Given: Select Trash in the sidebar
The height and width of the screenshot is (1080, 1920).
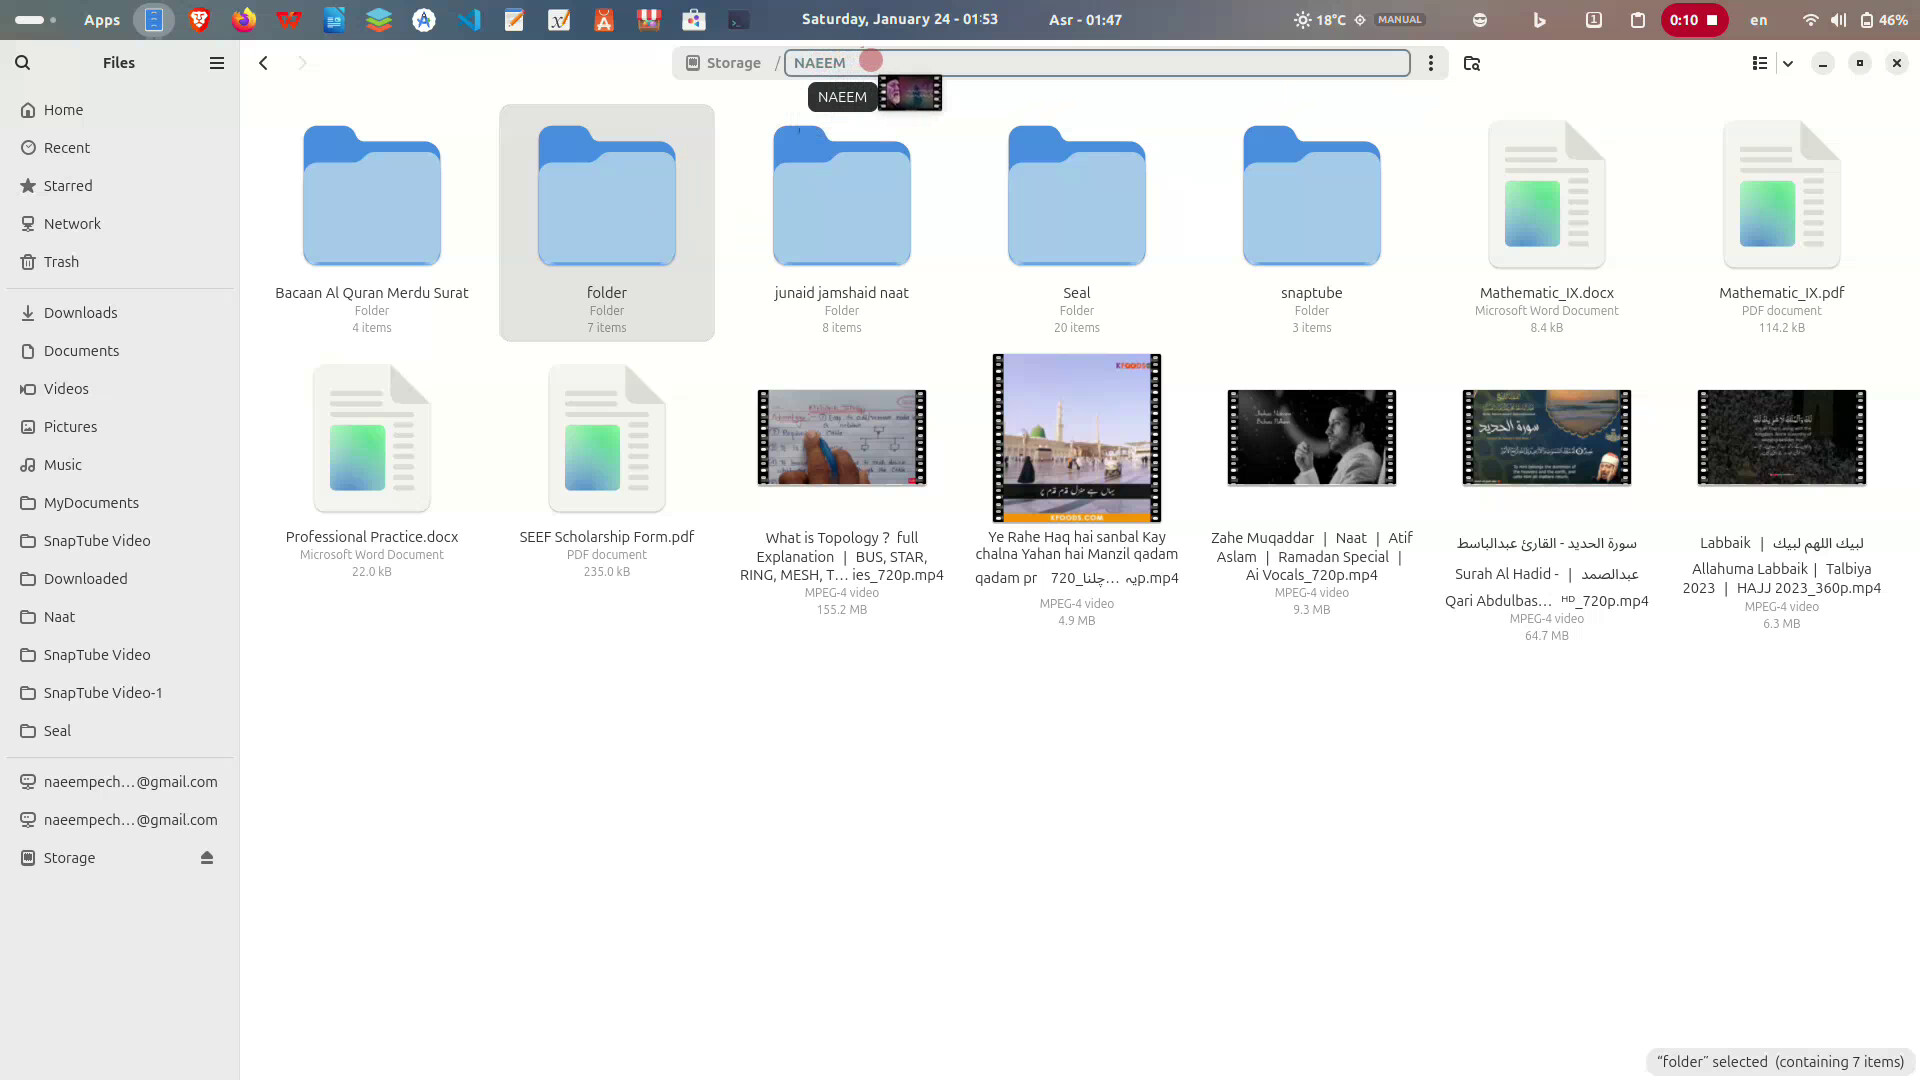Looking at the screenshot, I should click(x=60, y=261).
